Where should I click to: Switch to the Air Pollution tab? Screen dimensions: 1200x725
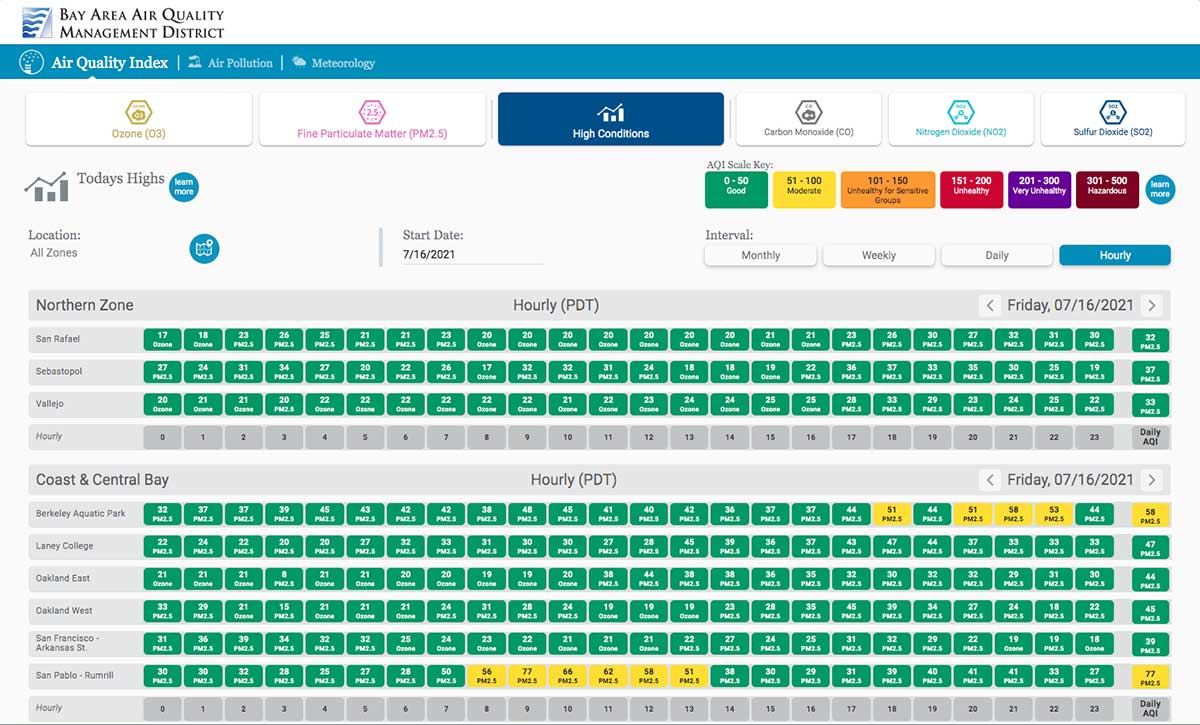click(240, 63)
